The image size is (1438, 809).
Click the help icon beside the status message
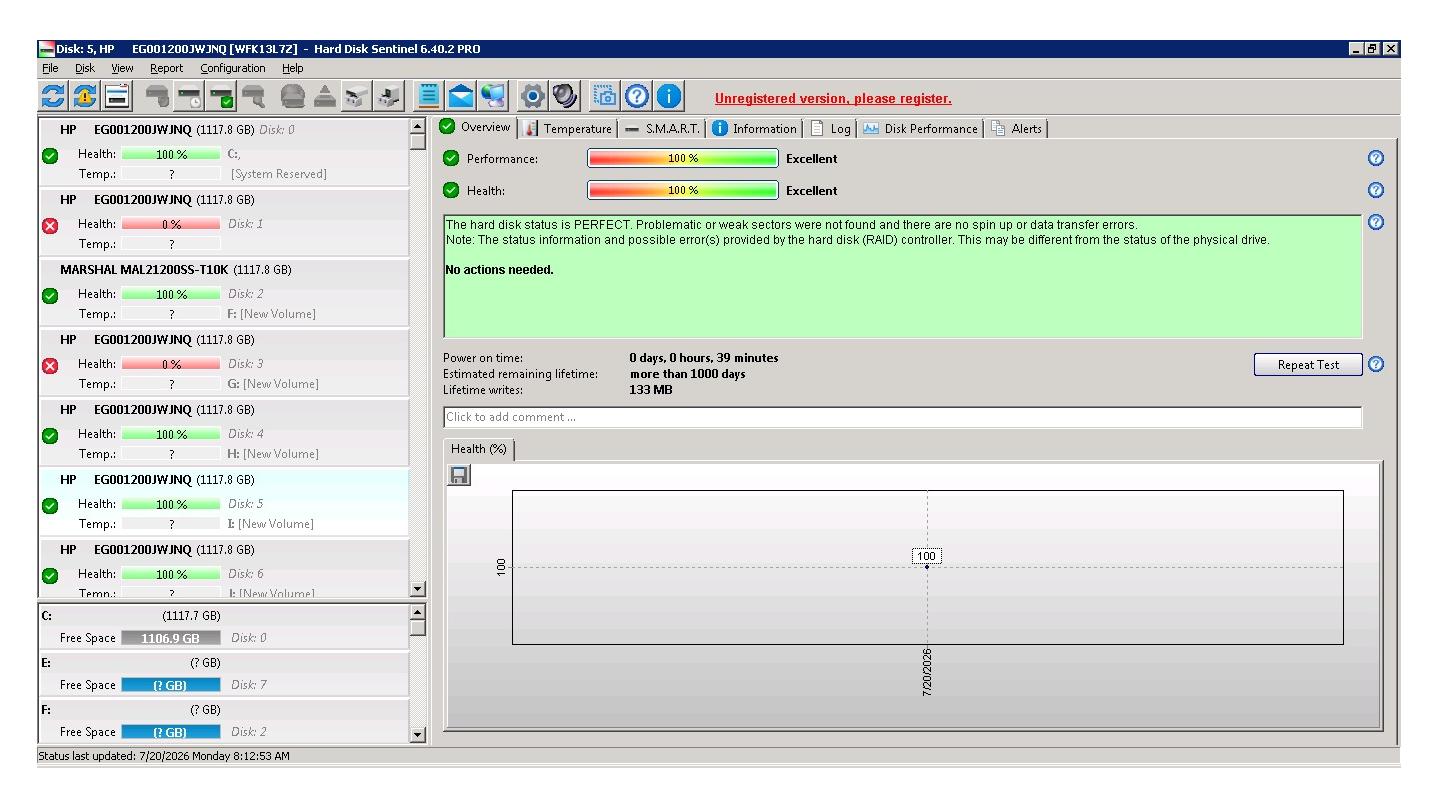[x=1376, y=222]
